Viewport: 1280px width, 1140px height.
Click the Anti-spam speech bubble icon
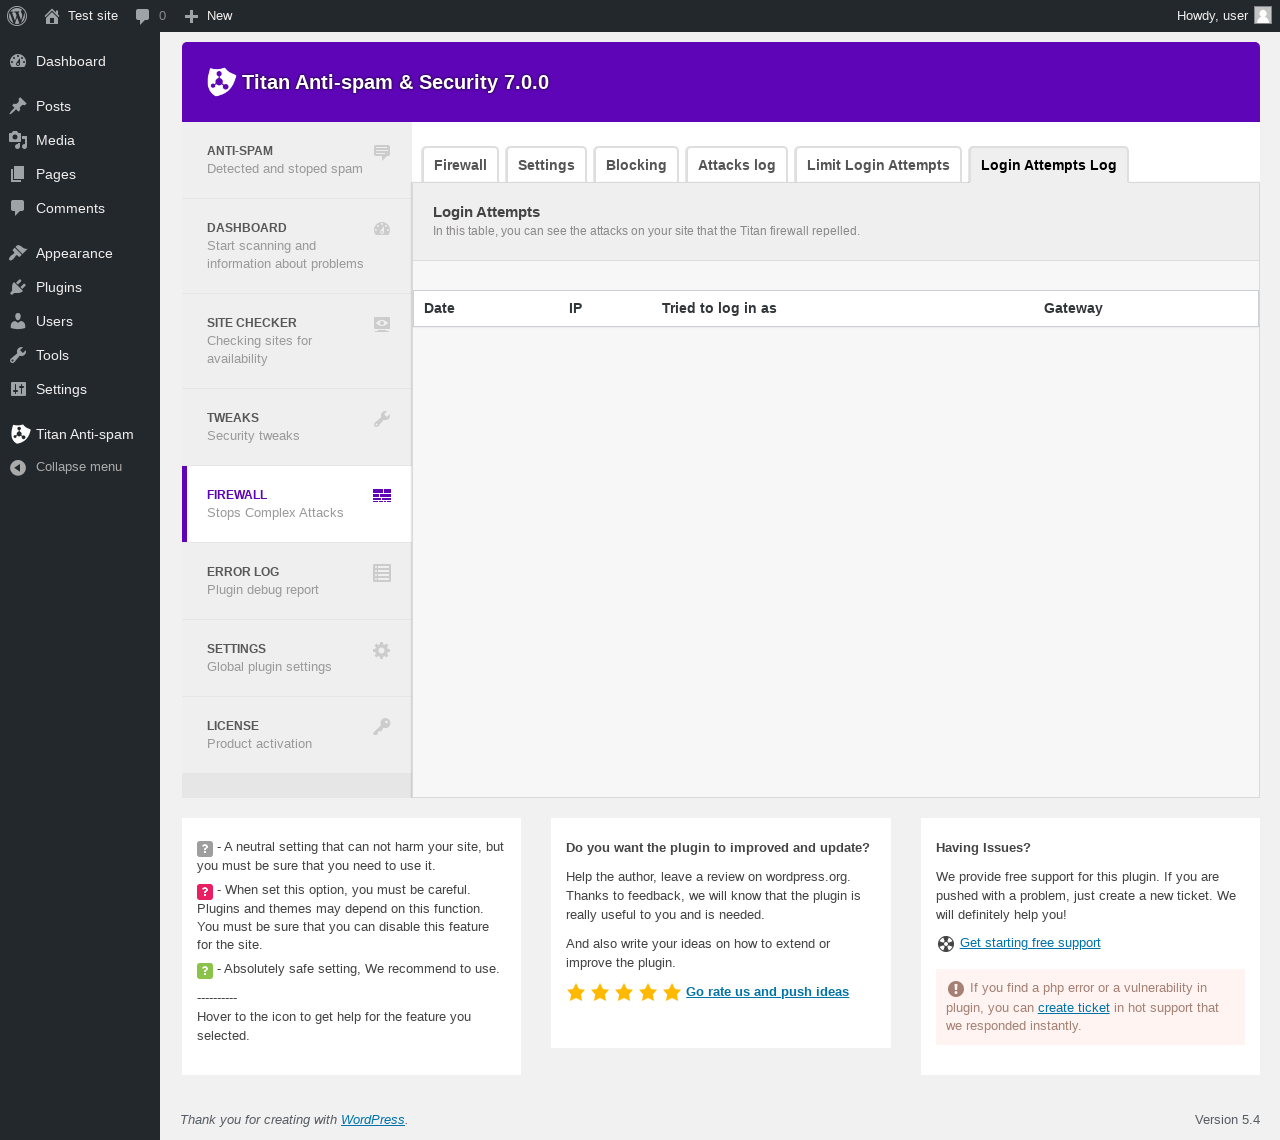382,152
